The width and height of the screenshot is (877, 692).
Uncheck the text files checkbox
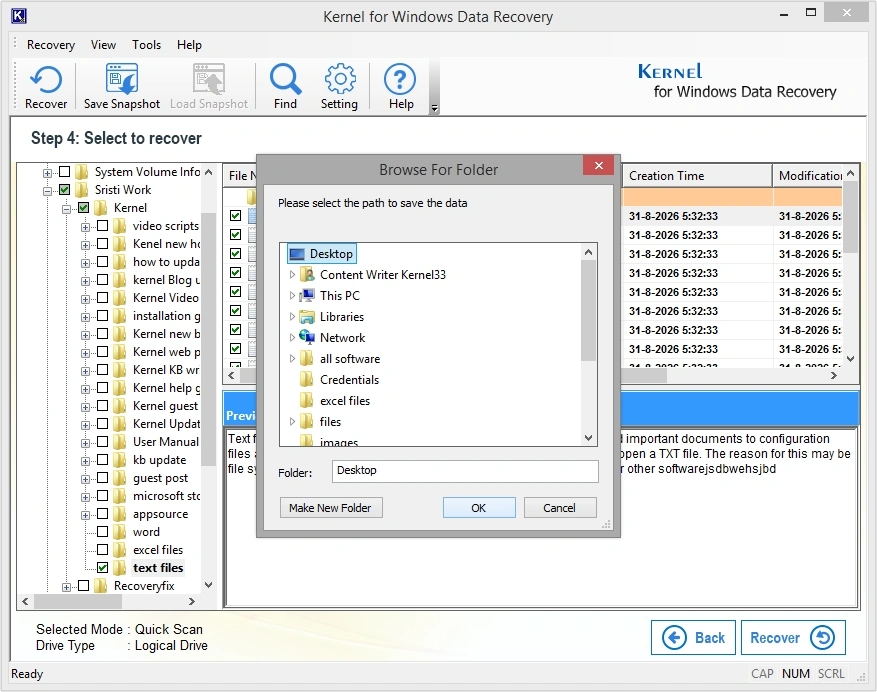[102, 568]
